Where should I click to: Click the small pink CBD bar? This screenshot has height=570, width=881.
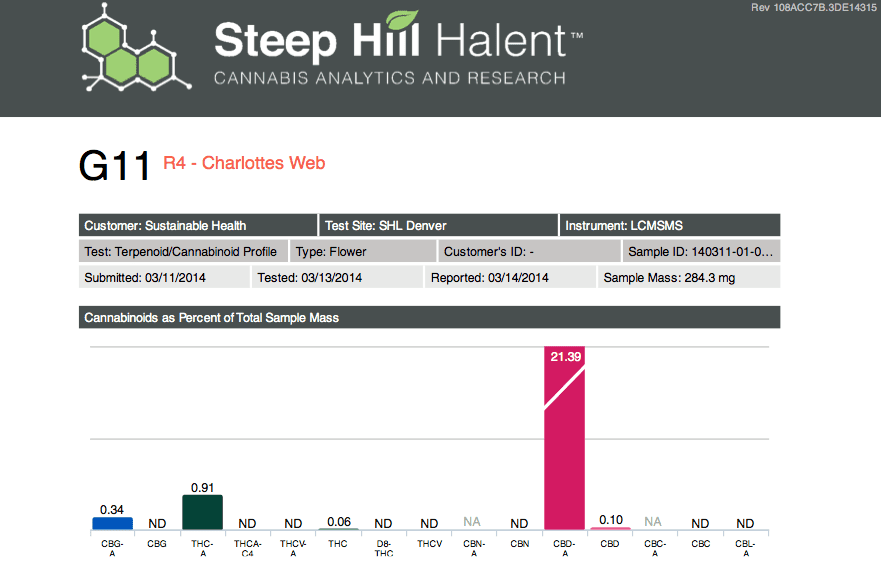(x=610, y=528)
